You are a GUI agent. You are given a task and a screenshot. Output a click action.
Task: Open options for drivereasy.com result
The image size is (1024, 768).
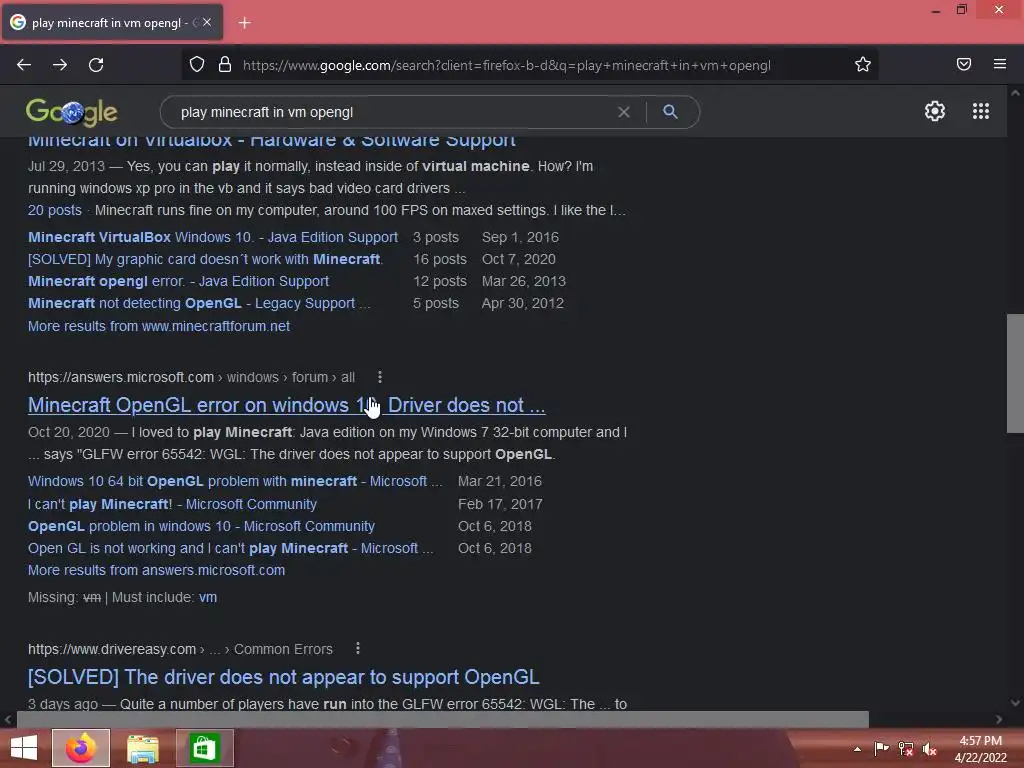(358, 648)
